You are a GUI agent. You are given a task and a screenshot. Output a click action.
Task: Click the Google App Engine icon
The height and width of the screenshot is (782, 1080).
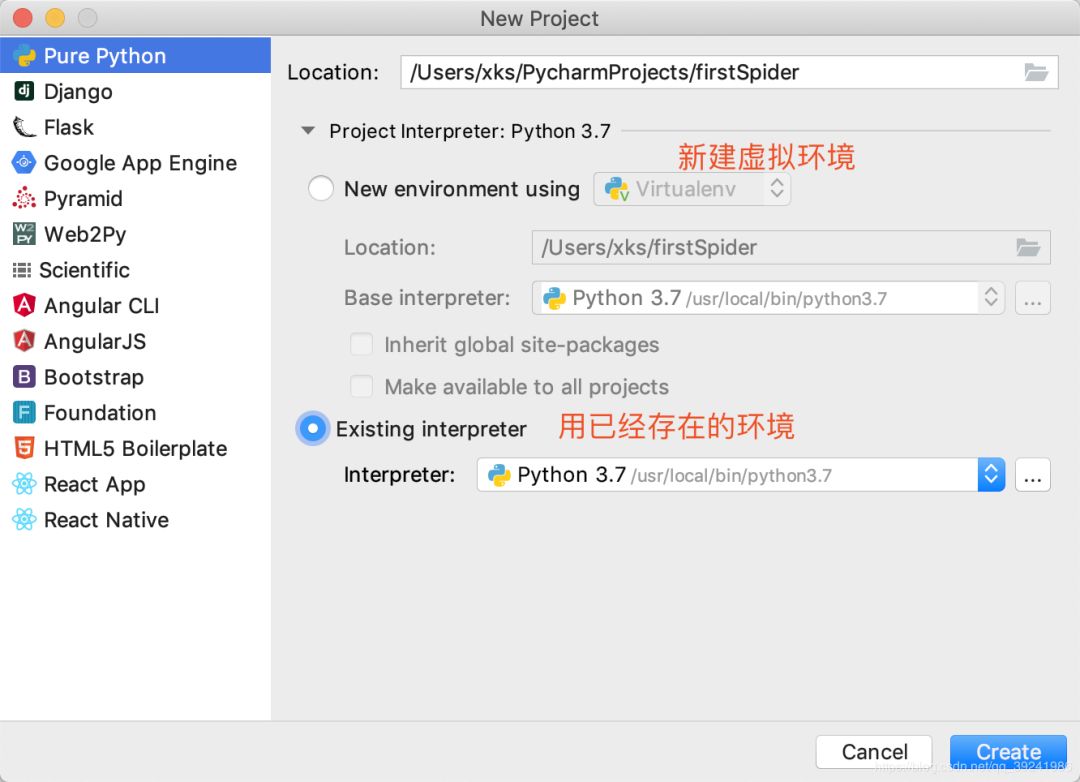coord(24,163)
